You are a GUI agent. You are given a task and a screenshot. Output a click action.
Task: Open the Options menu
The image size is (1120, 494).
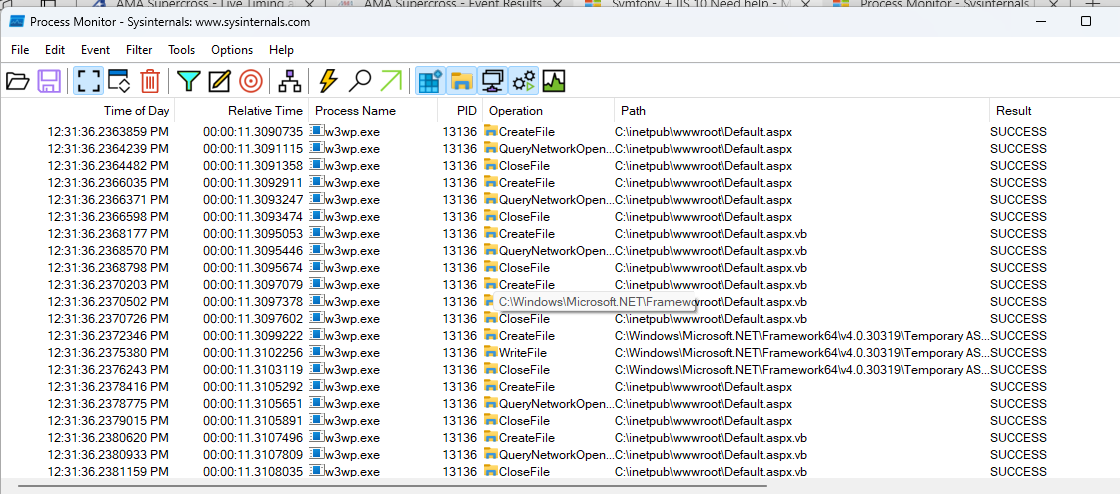tap(232, 50)
